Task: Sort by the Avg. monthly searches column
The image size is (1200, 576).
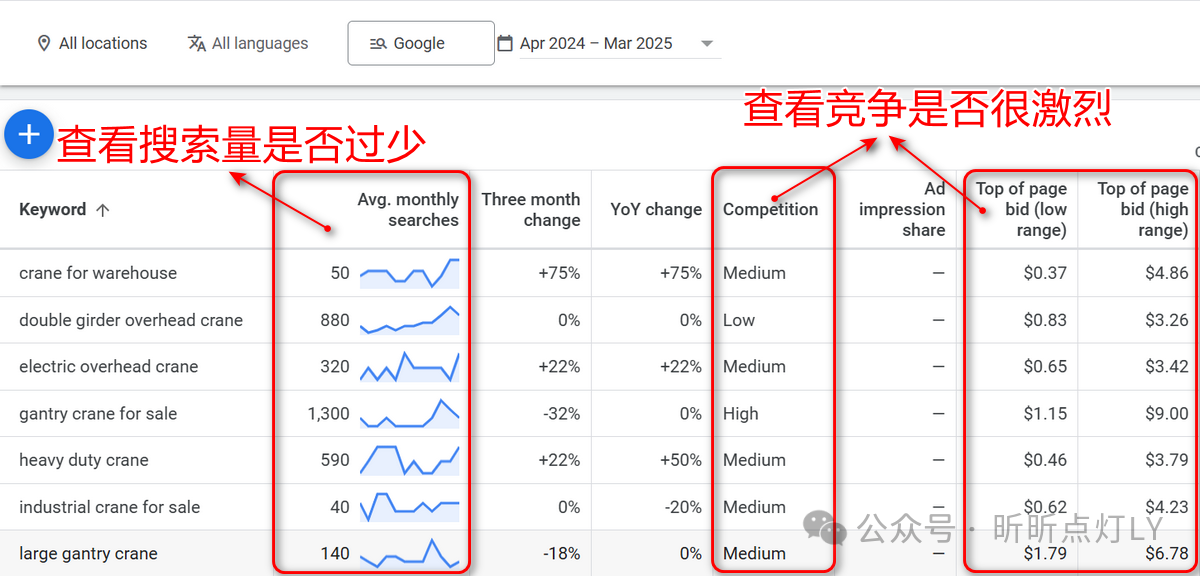Action: point(407,209)
